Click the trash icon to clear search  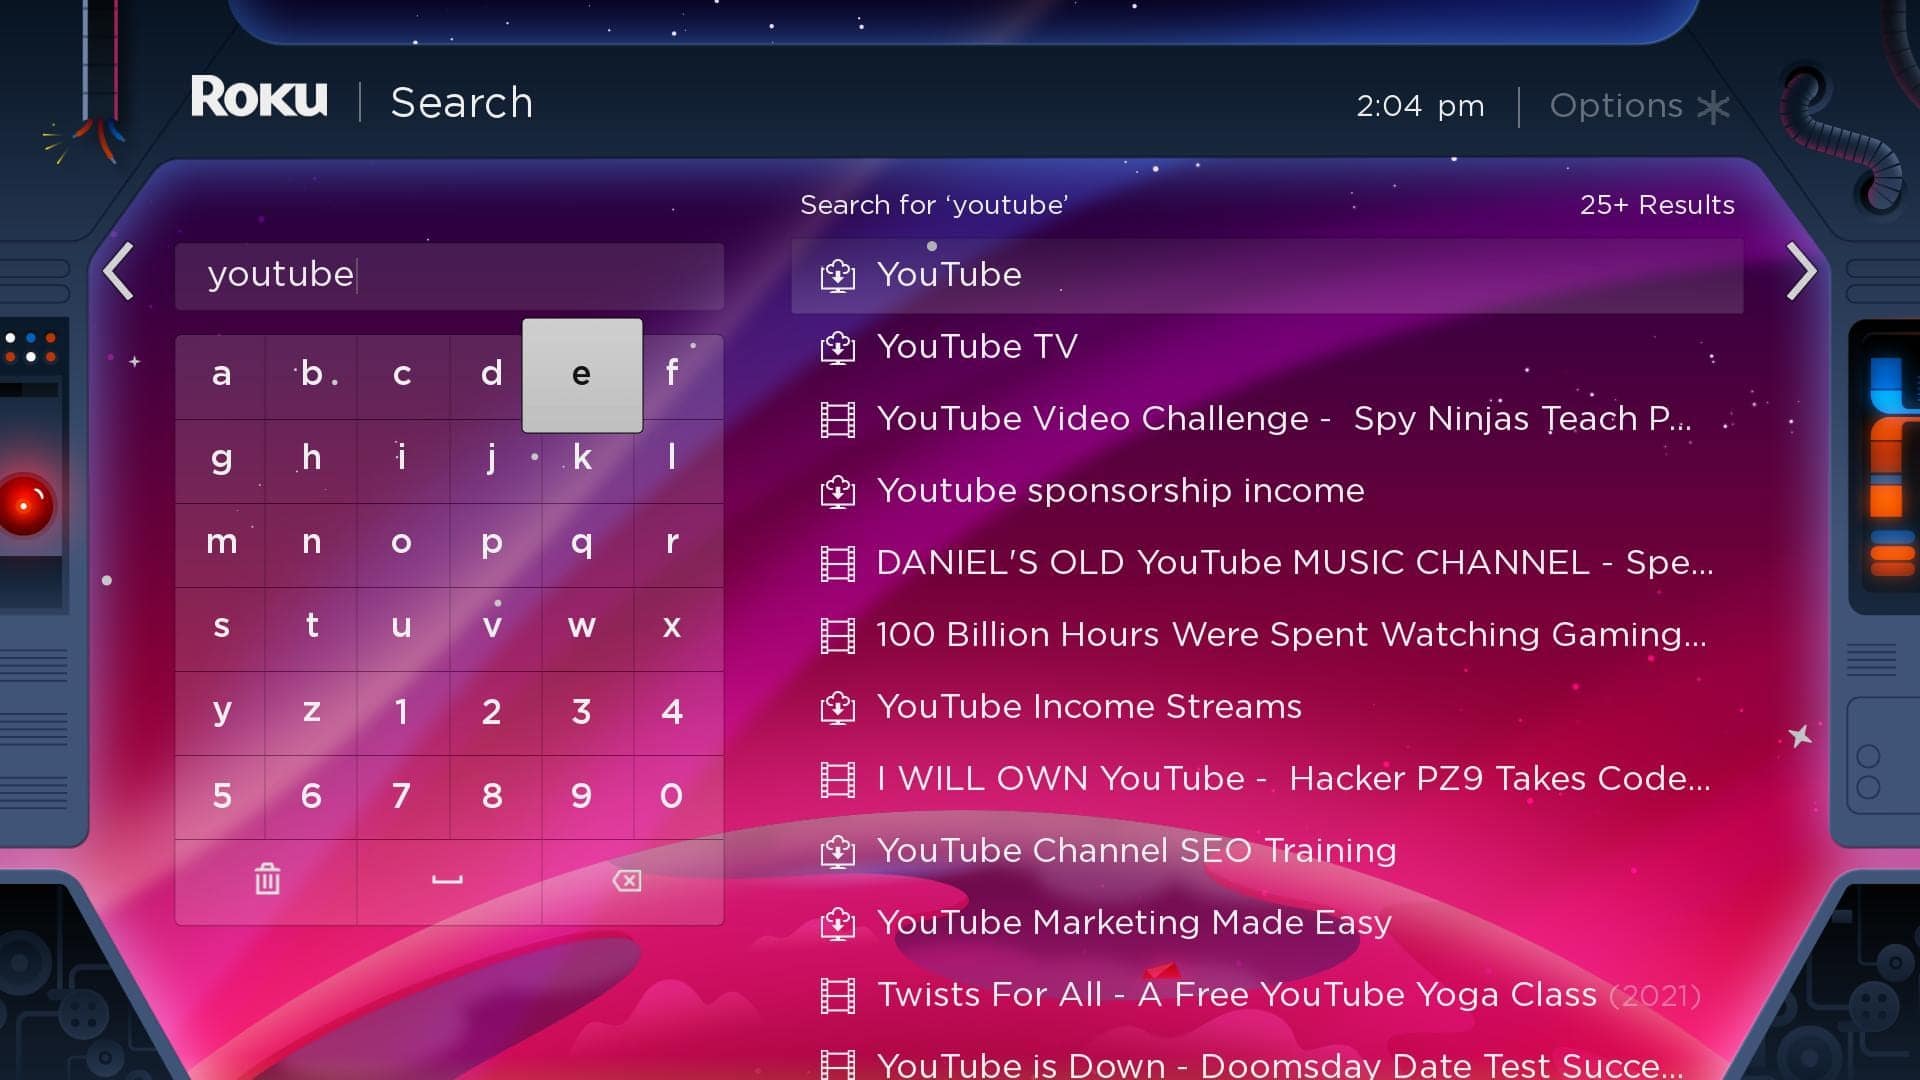coord(267,880)
